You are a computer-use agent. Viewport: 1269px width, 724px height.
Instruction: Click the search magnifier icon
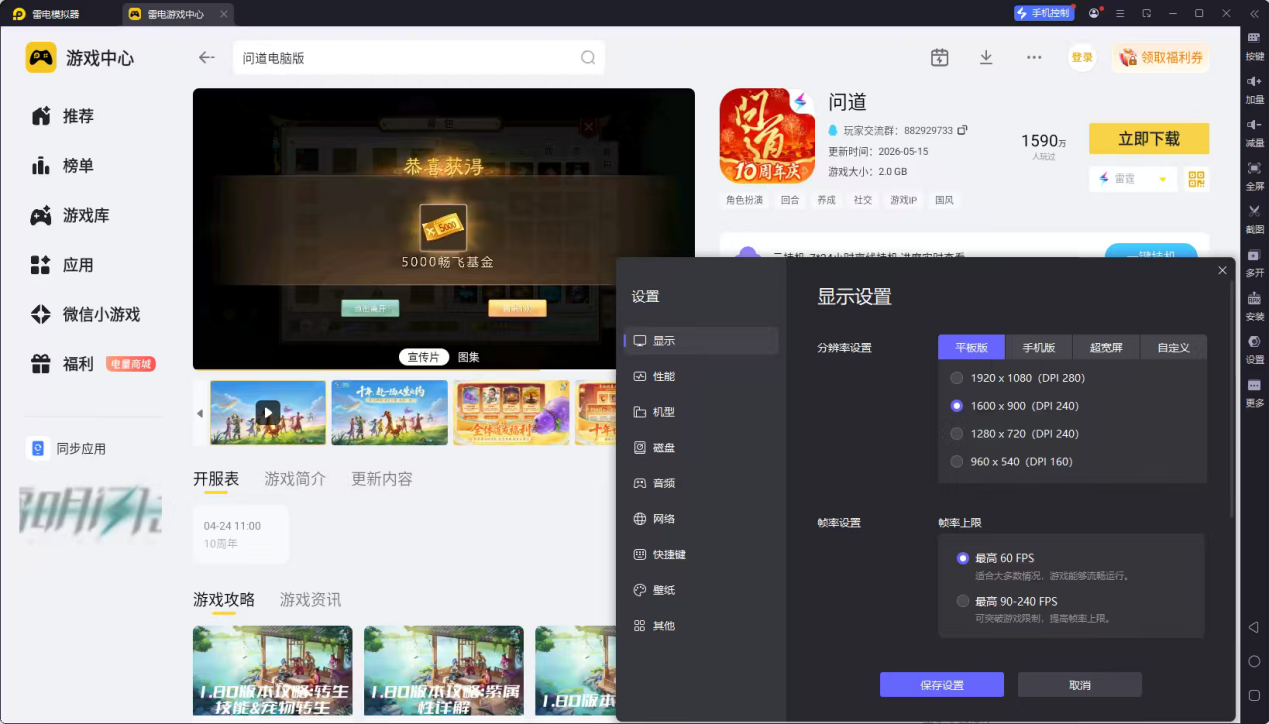coord(588,58)
